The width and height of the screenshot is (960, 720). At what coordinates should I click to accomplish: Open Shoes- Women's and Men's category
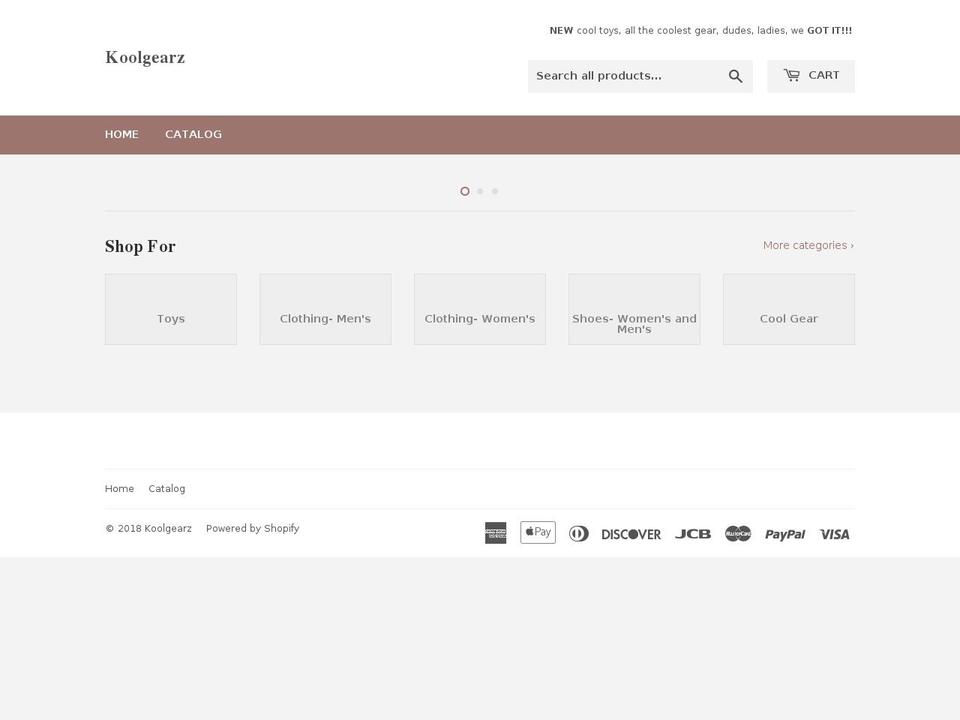(634, 309)
